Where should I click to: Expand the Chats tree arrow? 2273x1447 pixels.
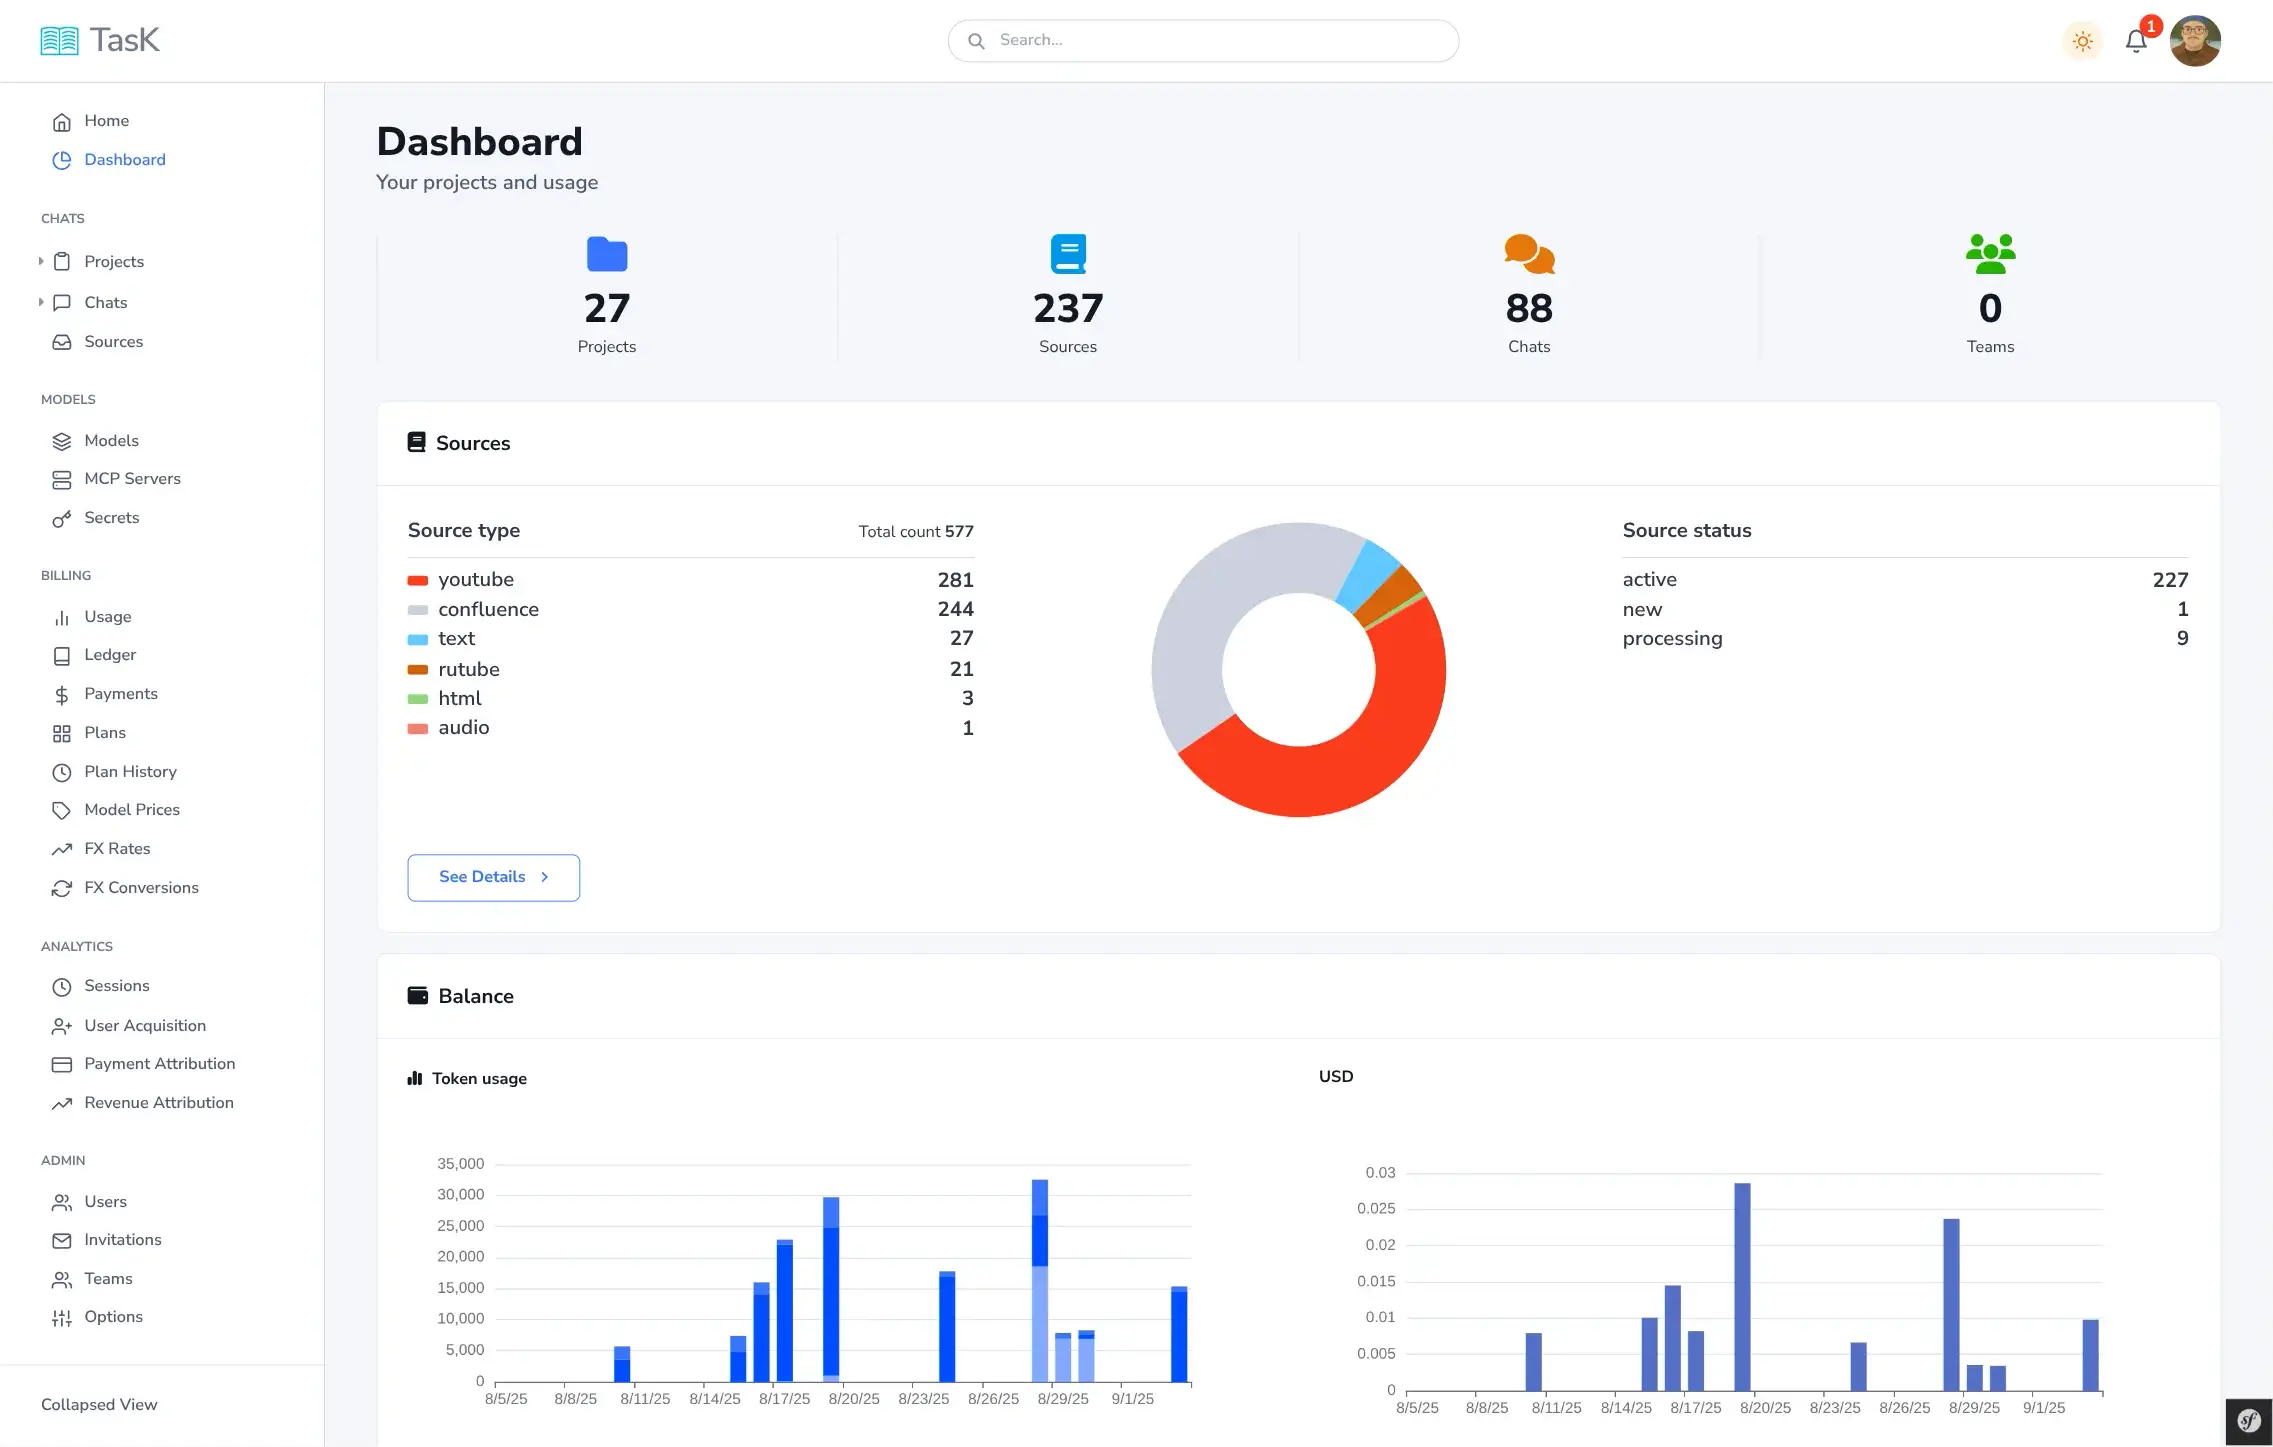coord(41,302)
